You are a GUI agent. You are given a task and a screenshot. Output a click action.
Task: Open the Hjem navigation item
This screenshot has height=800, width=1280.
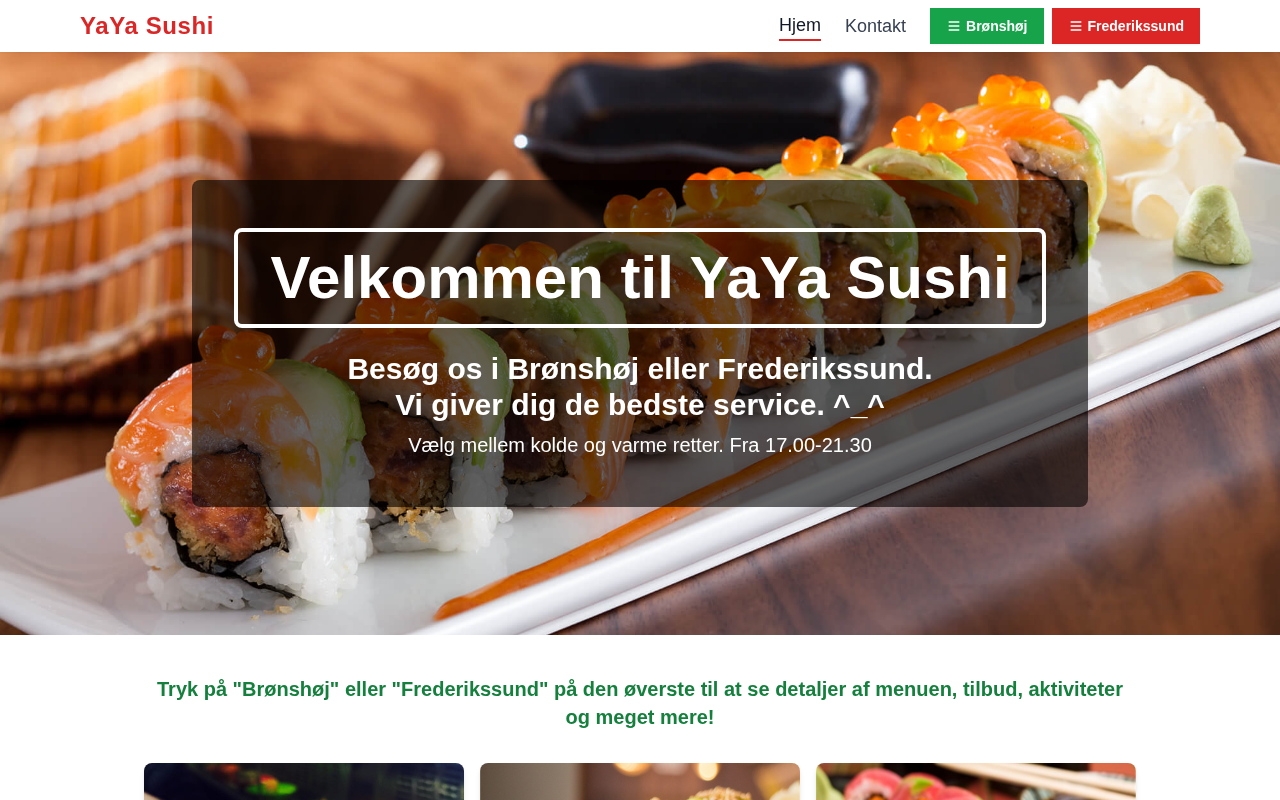click(x=800, y=26)
